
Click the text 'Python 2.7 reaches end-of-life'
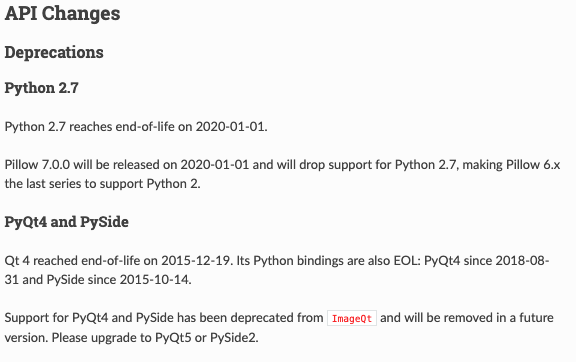point(90,127)
